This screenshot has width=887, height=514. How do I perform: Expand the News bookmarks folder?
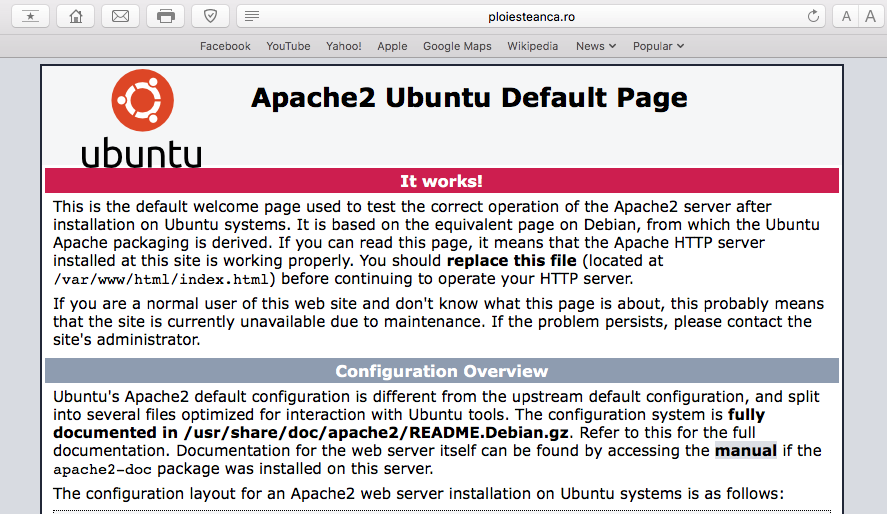click(596, 46)
